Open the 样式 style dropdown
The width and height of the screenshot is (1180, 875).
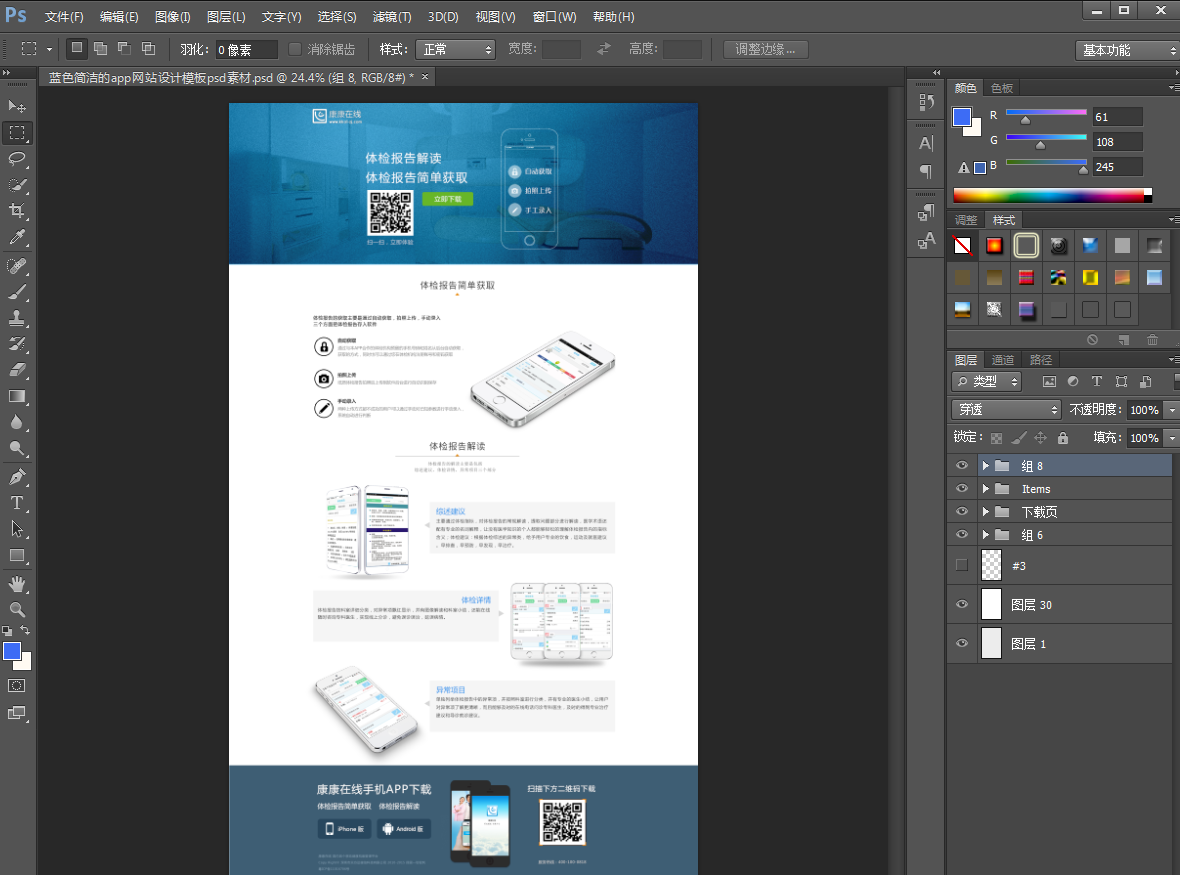(456, 49)
